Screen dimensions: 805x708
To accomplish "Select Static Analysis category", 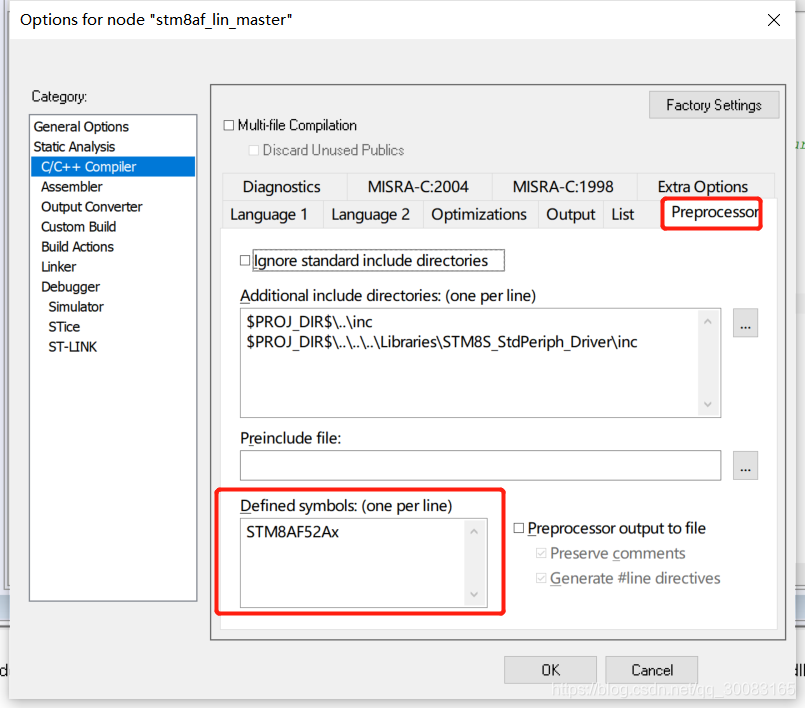I will [x=74, y=147].
